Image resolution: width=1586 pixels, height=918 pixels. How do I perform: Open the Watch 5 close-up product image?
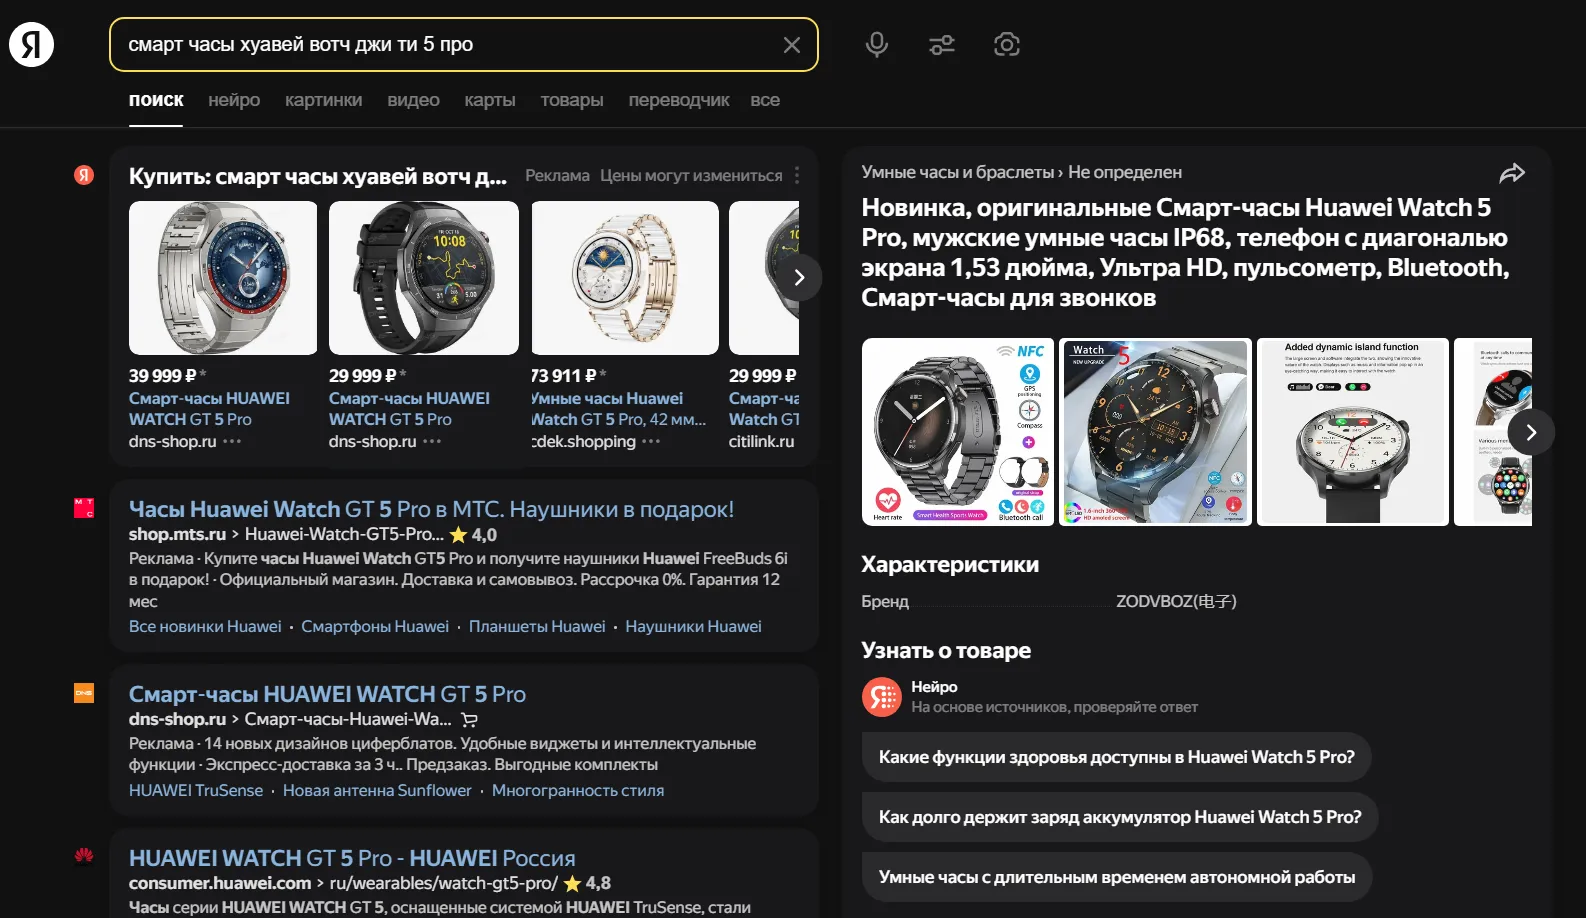coord(1155,432)
